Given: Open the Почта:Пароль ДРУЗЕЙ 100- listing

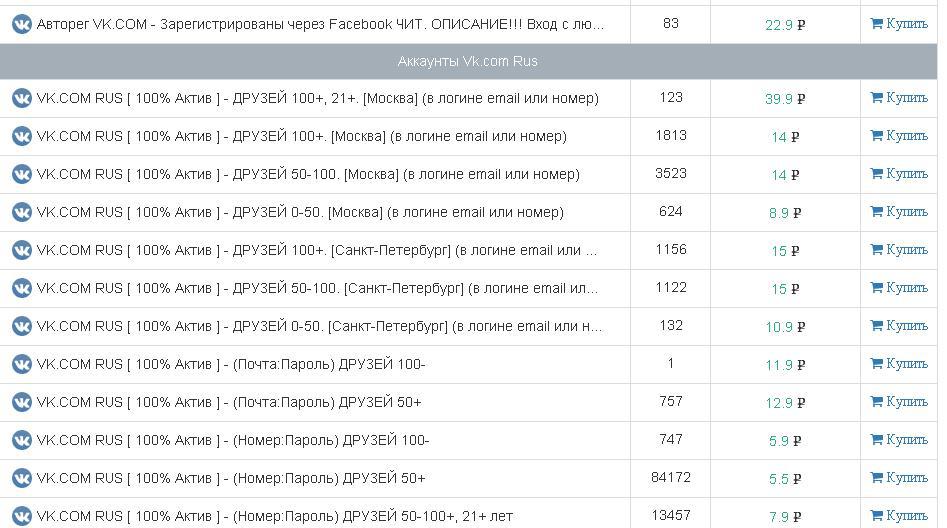Looking at the screenshot, I should [231, 364].
